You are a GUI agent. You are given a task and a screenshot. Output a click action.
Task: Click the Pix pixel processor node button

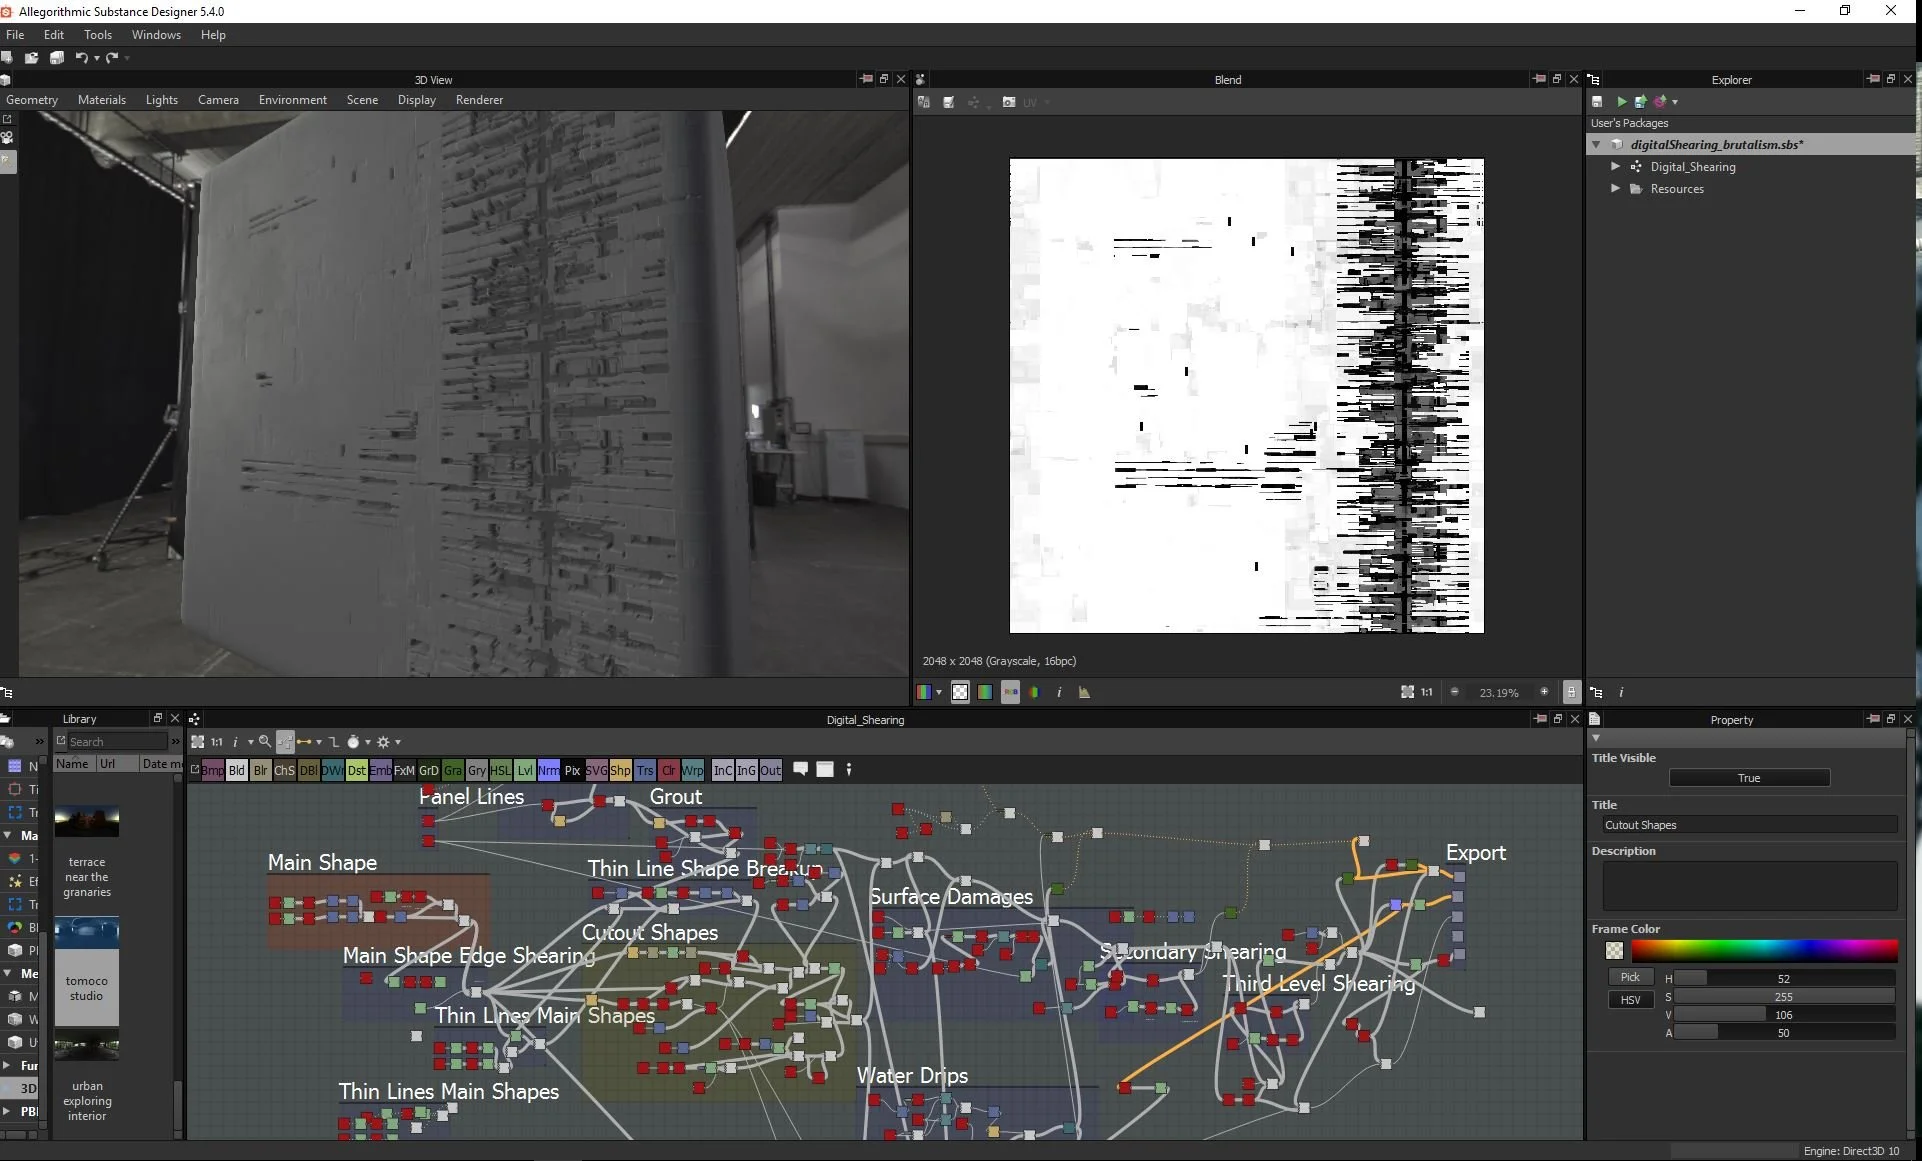(572, 770)
